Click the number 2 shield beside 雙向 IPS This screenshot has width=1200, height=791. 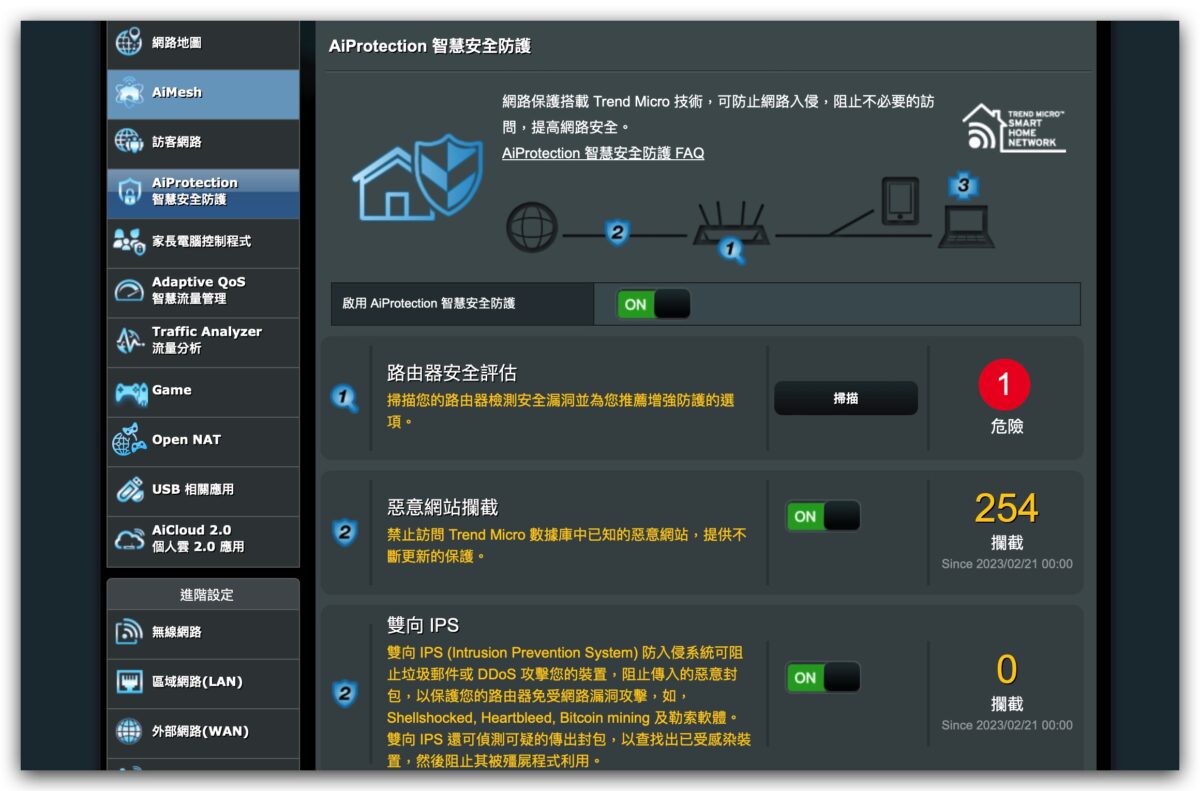pos(344,693)
